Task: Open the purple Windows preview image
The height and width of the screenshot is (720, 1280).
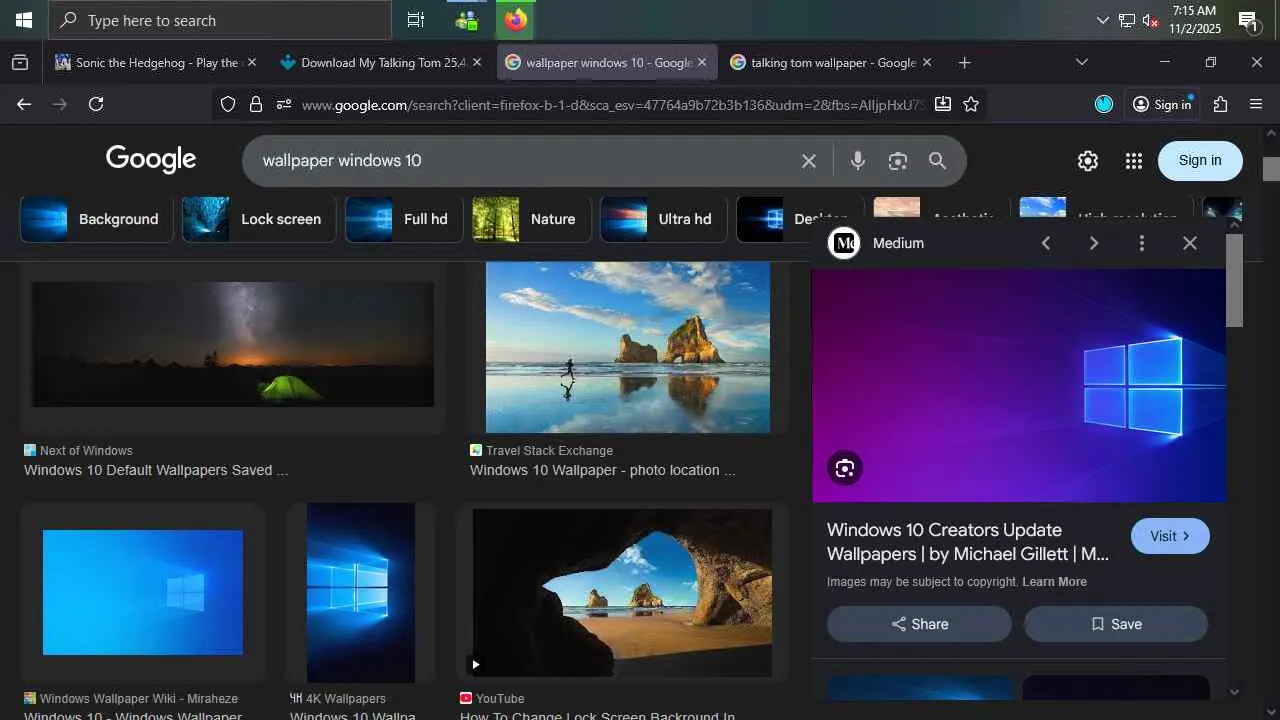Action: (1019, 385)
